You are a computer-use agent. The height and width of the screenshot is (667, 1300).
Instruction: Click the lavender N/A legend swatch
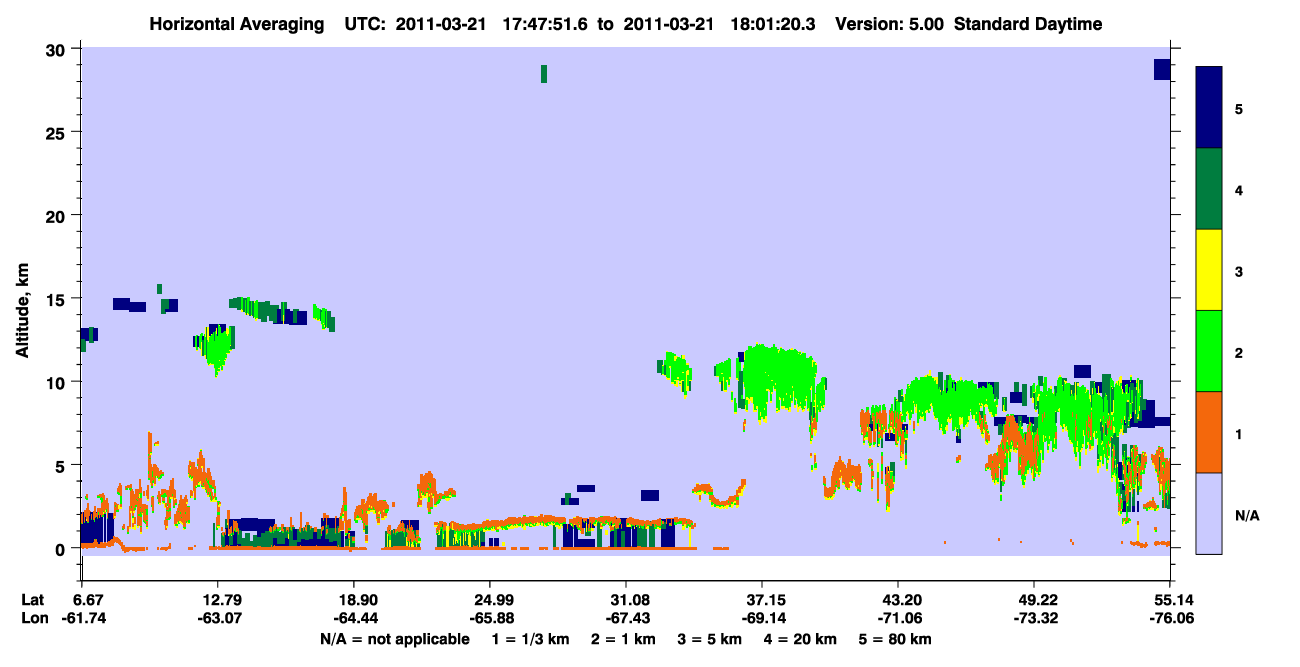tap(1209, 513)
